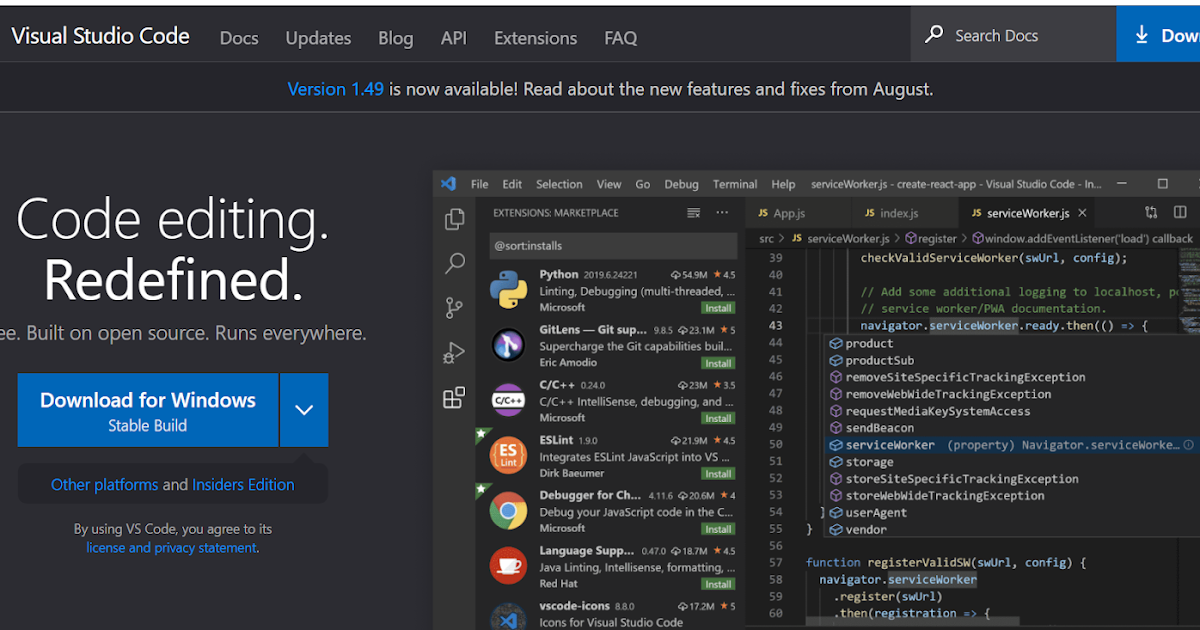Click the Search Docs magnifier icon
This screenshot has width=1200, height=630.
[933, 33]
